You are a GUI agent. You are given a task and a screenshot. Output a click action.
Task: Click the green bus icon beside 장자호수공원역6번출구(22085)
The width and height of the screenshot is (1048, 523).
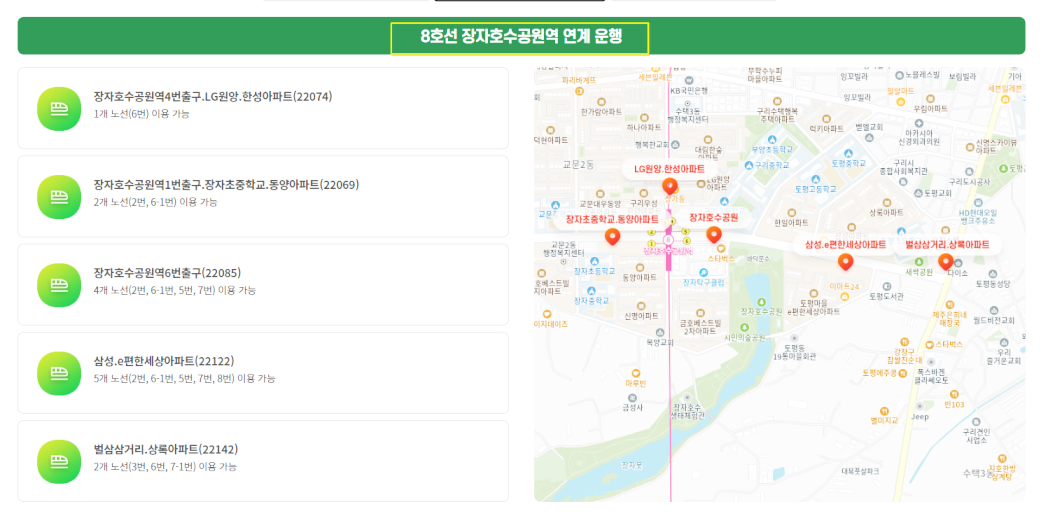[x=59, y=285]
